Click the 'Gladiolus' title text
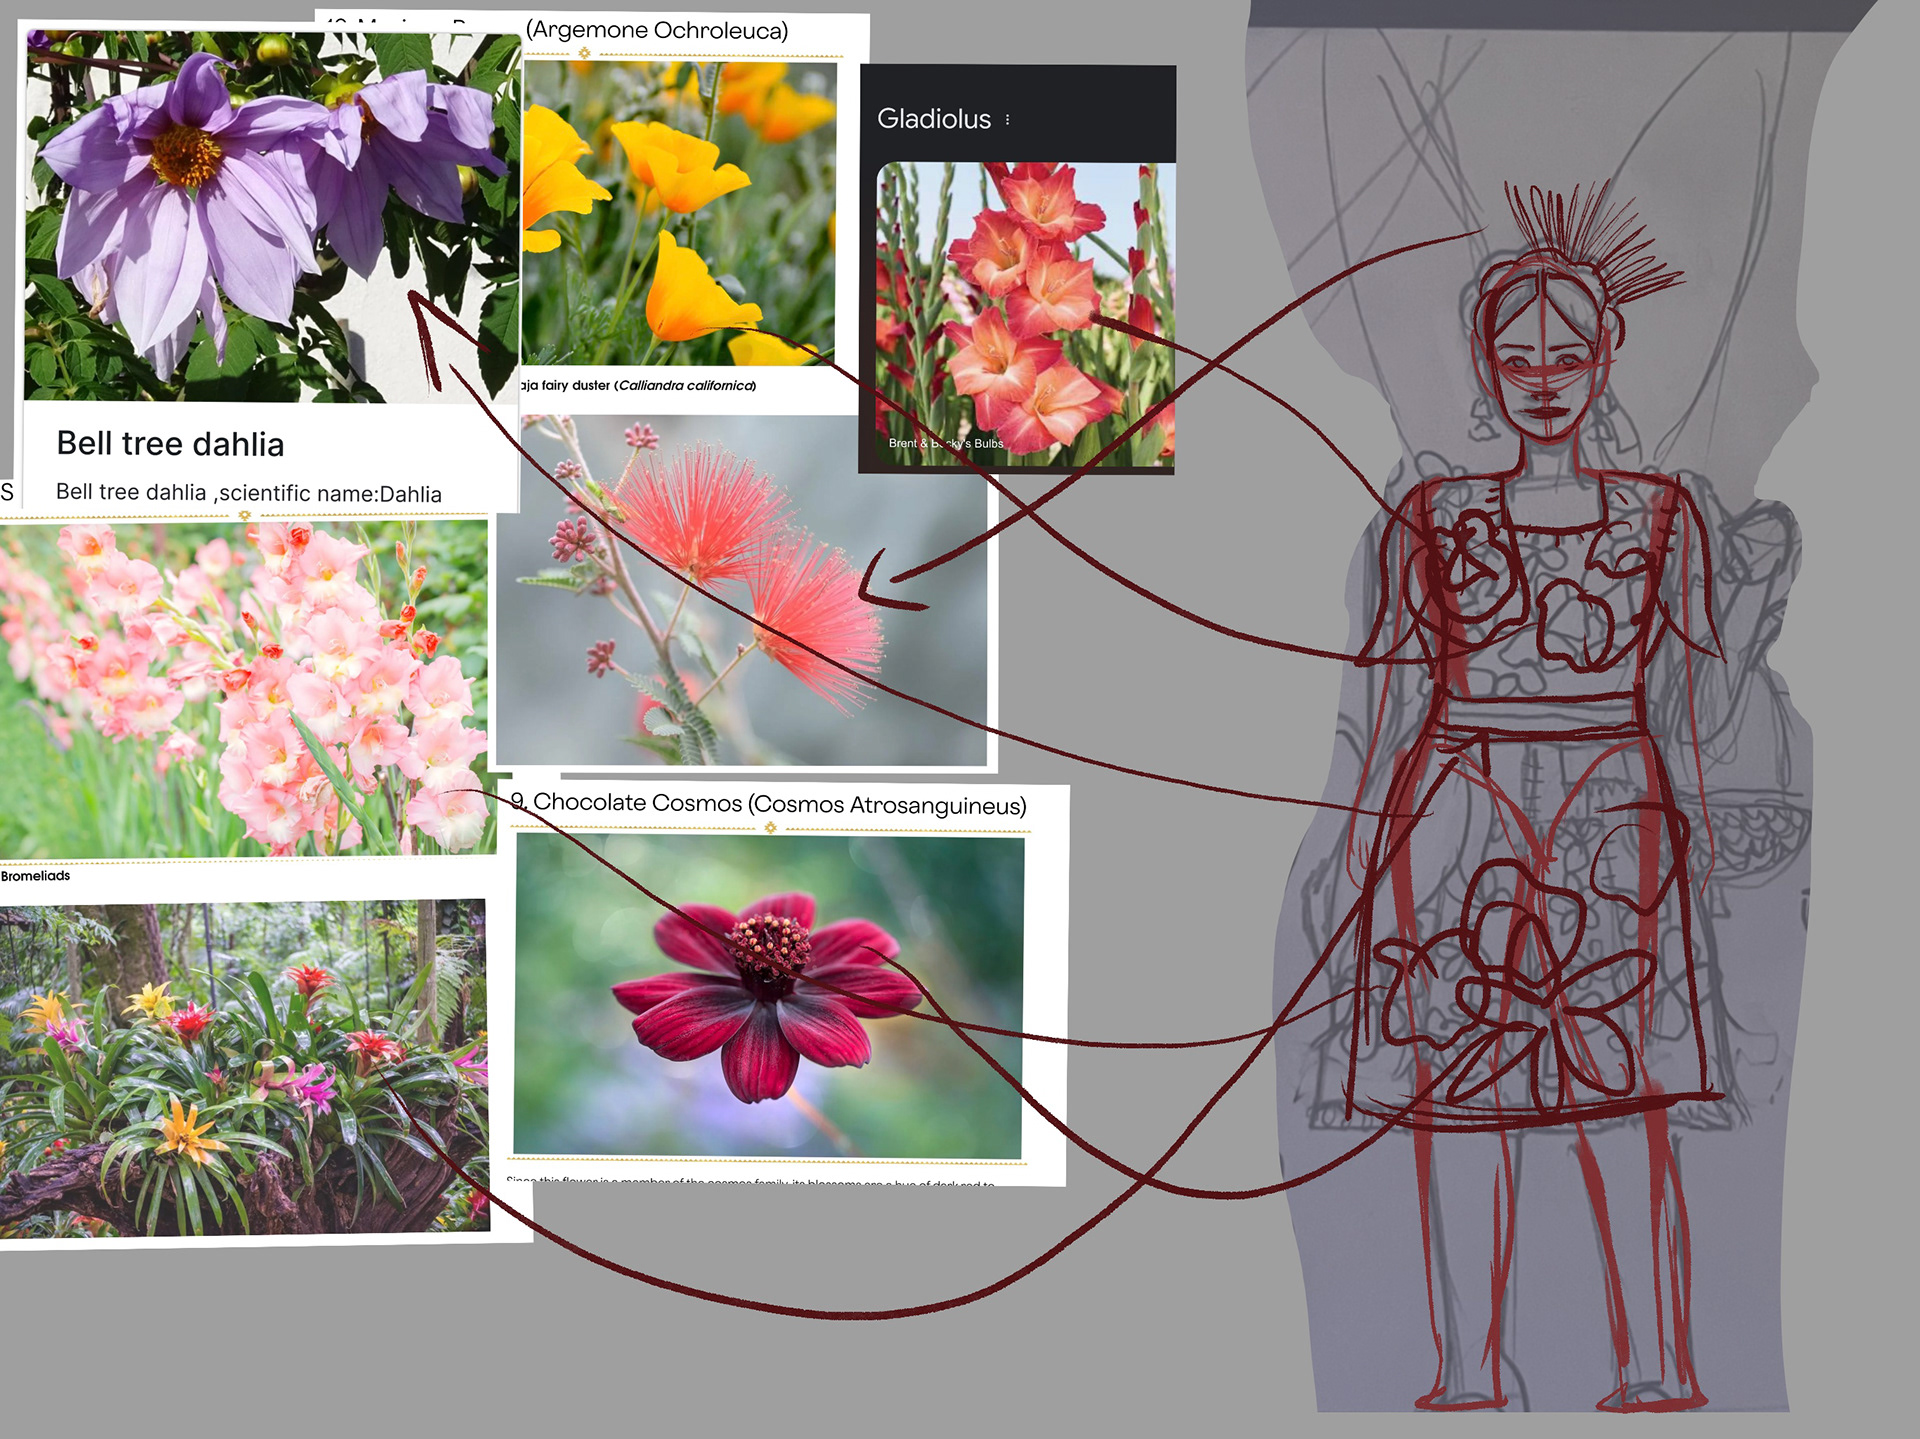Viewport: 1920px width, 1439px height. click(x=933, y=119)
